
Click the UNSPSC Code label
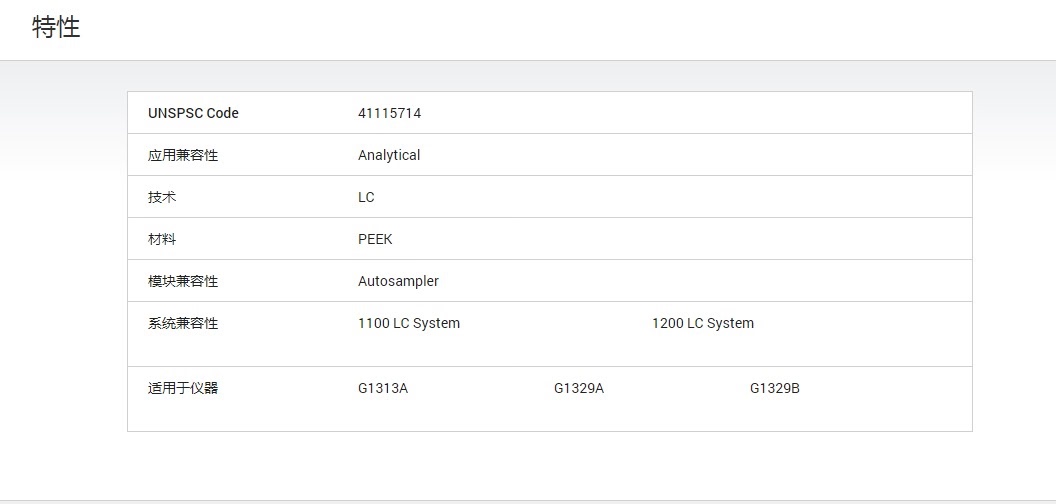[193, 113]
